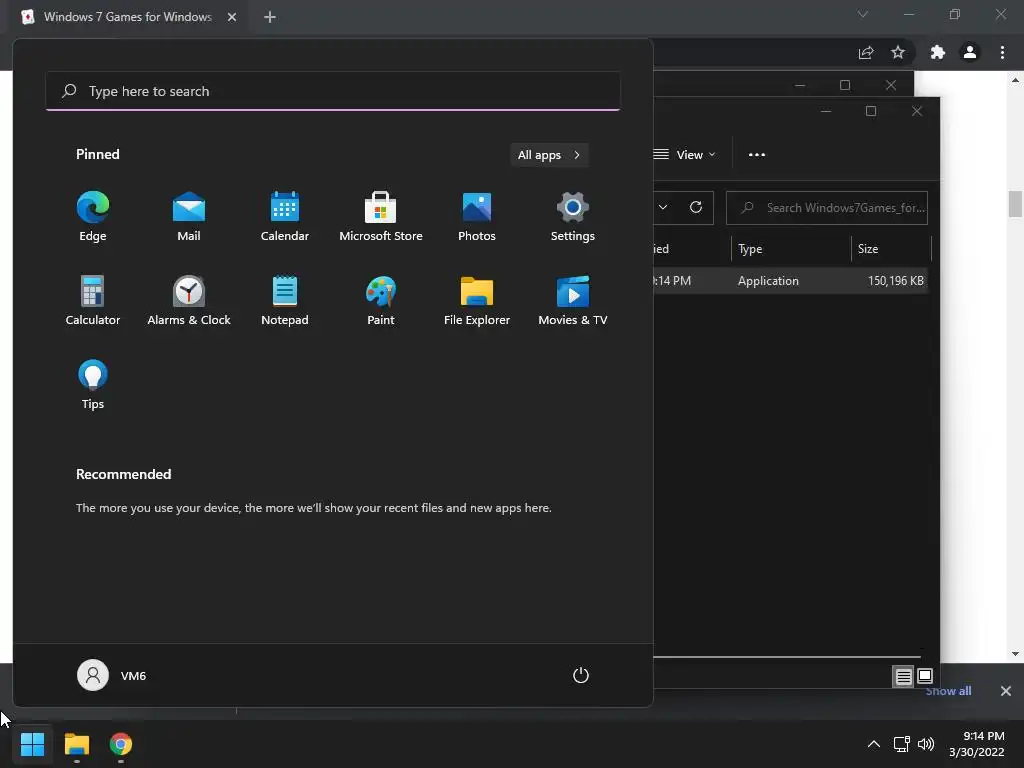Focus the 'Type here to search' box

pos(333,91)
